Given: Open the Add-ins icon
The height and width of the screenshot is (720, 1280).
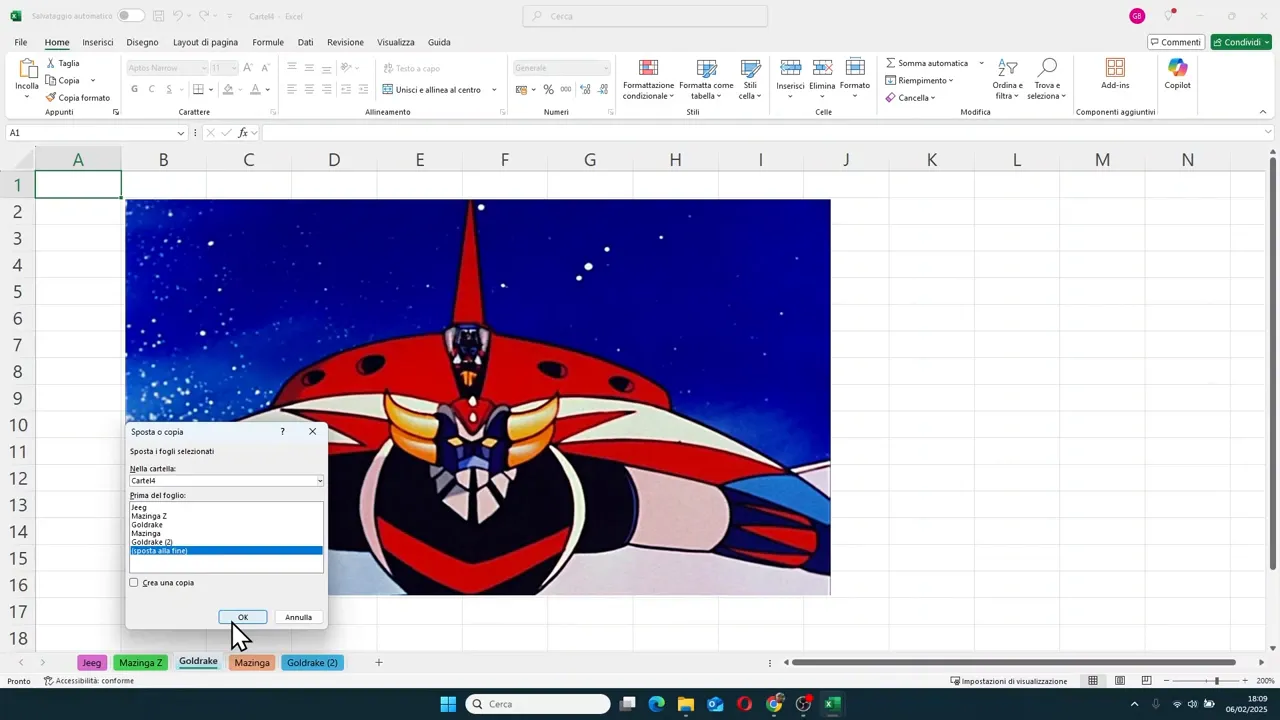Looking at the screenshot, I should pyautogui.click(x=1115, y=68).
